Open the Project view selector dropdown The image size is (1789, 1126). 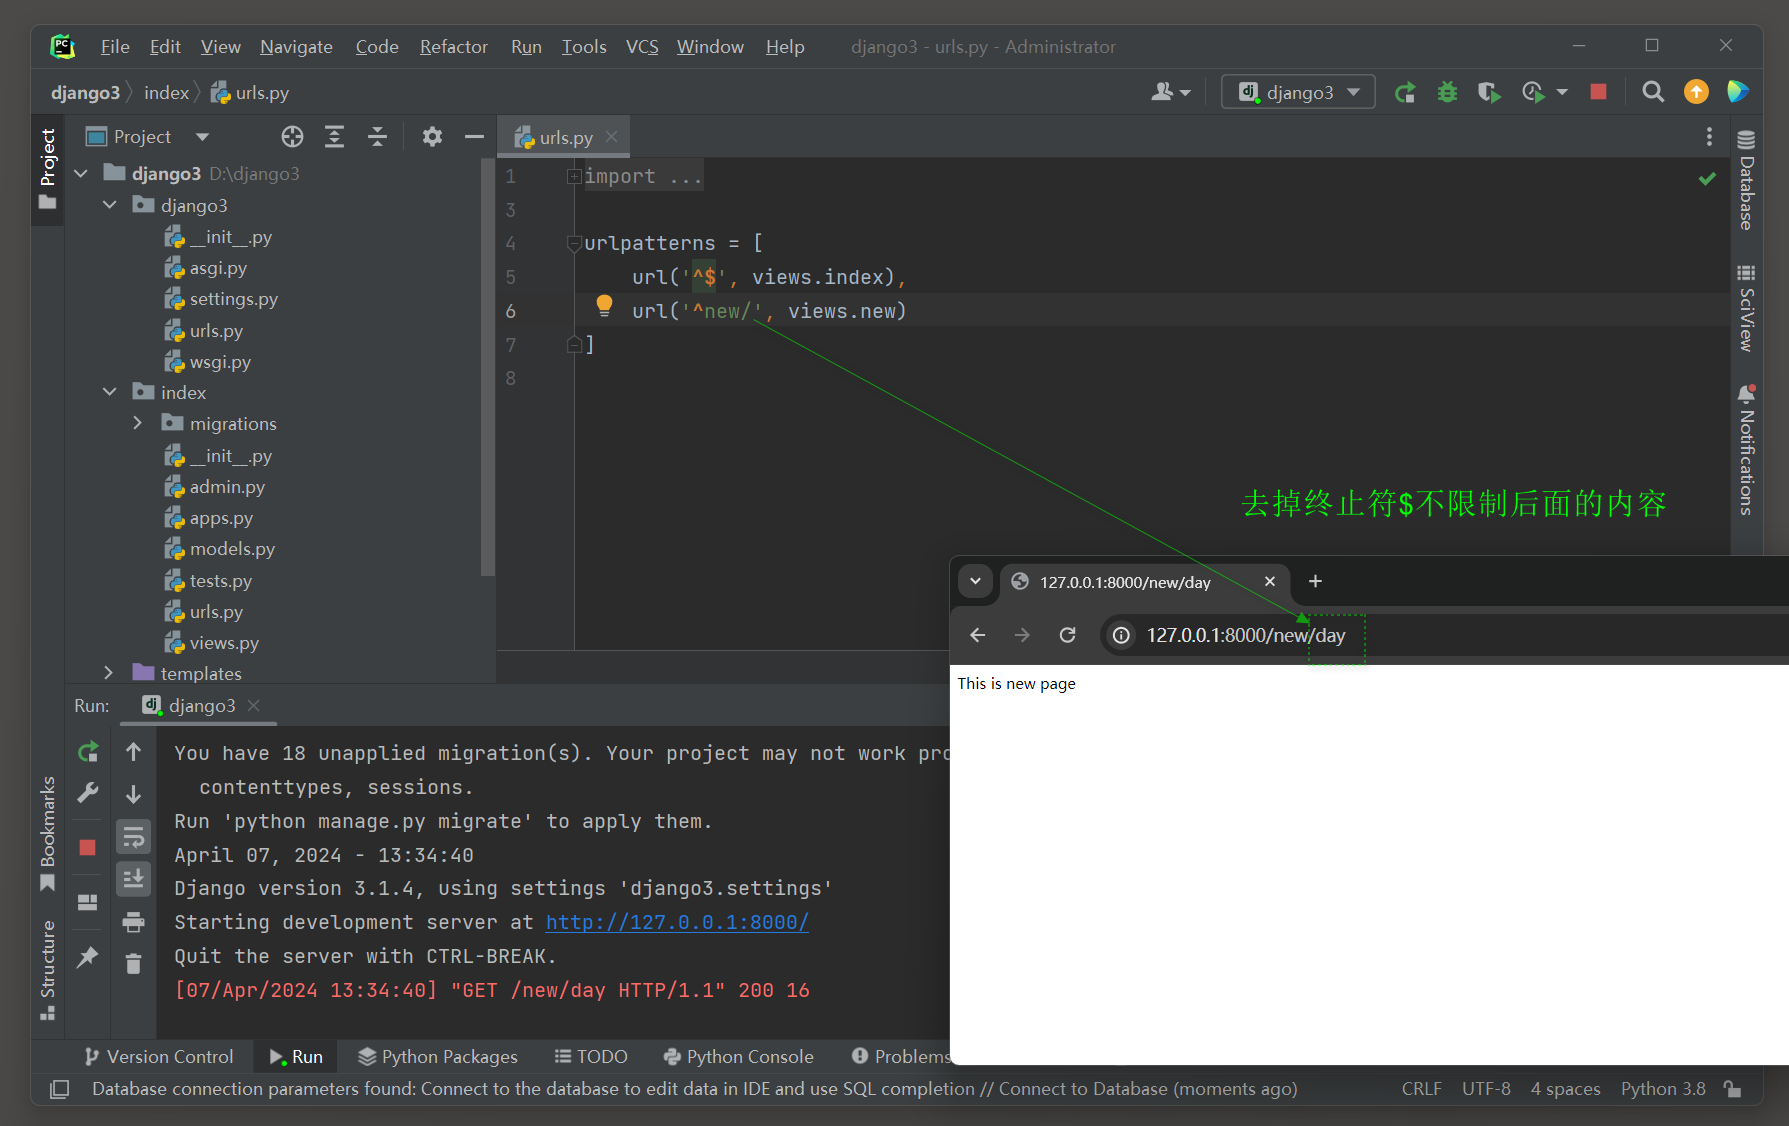click(x=148, y=137)
